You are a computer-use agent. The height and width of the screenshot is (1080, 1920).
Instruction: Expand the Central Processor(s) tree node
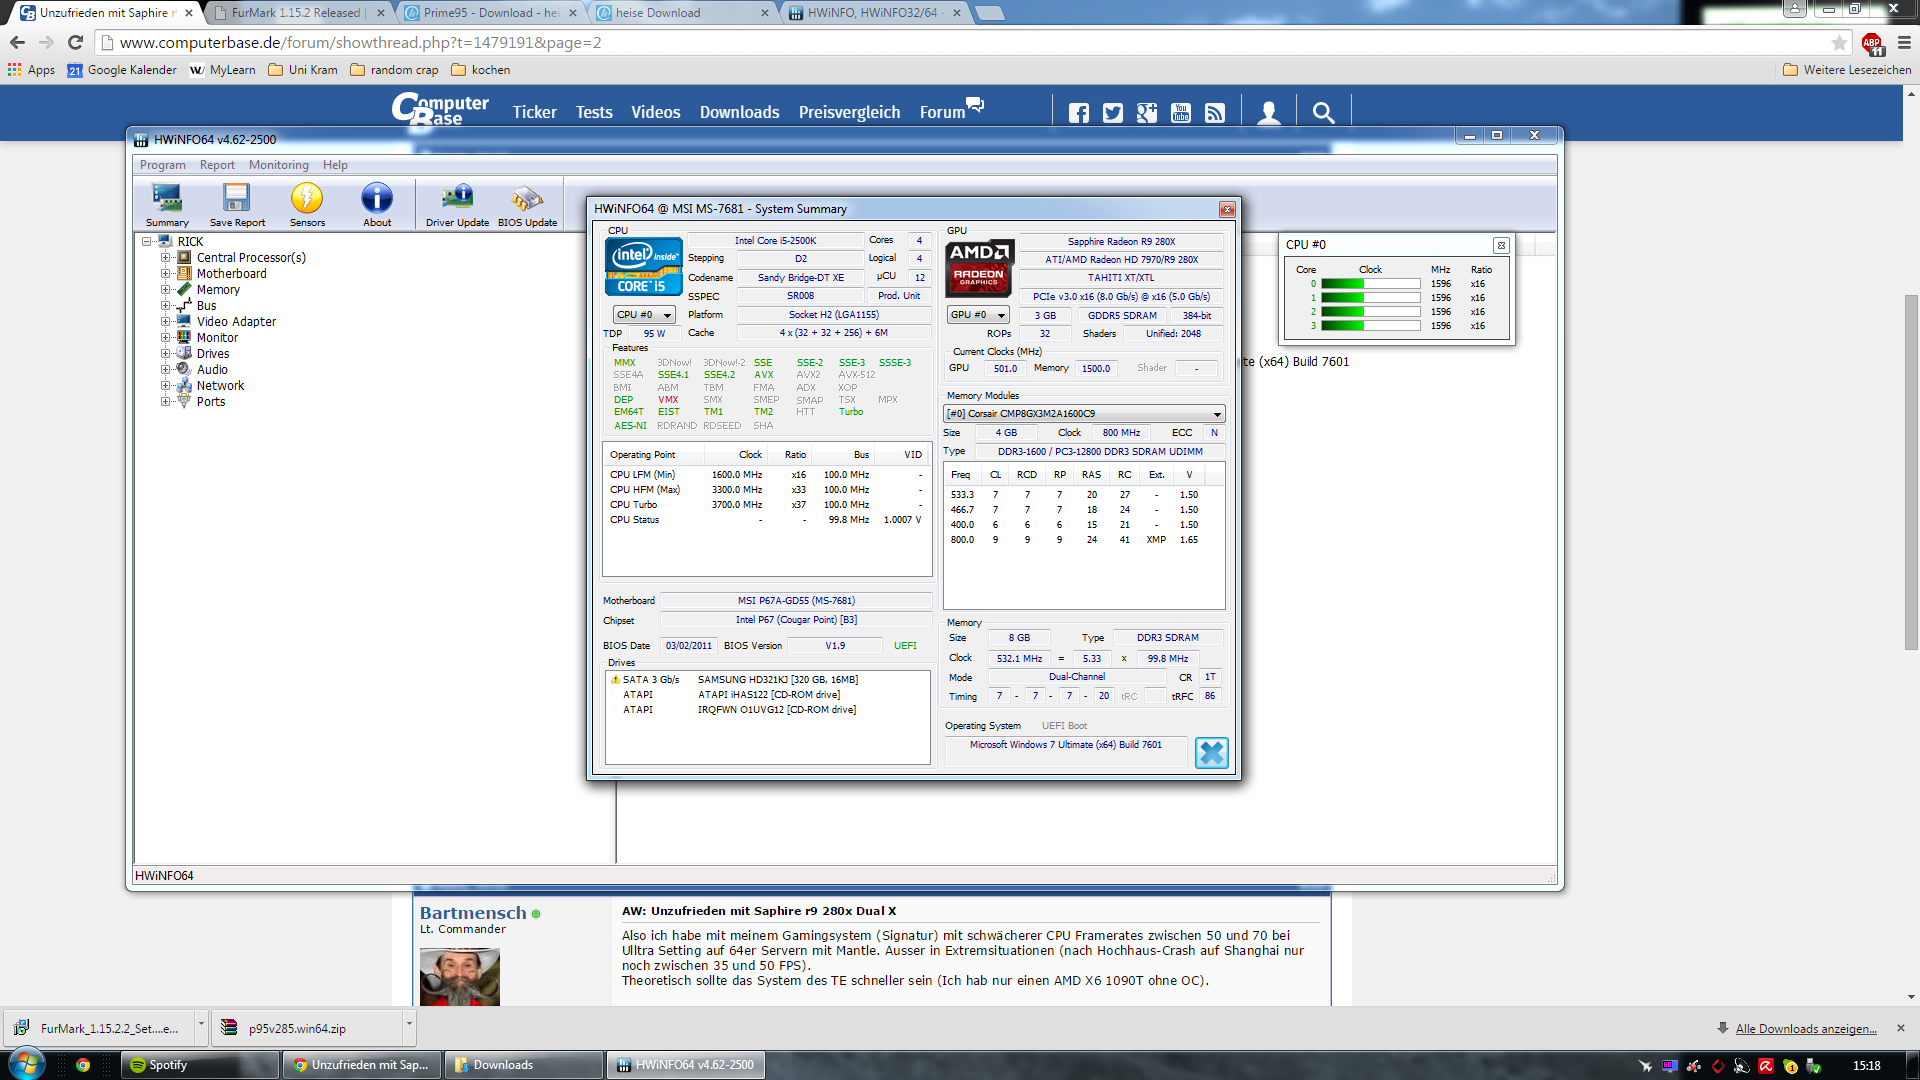click(x=166, y=258)
